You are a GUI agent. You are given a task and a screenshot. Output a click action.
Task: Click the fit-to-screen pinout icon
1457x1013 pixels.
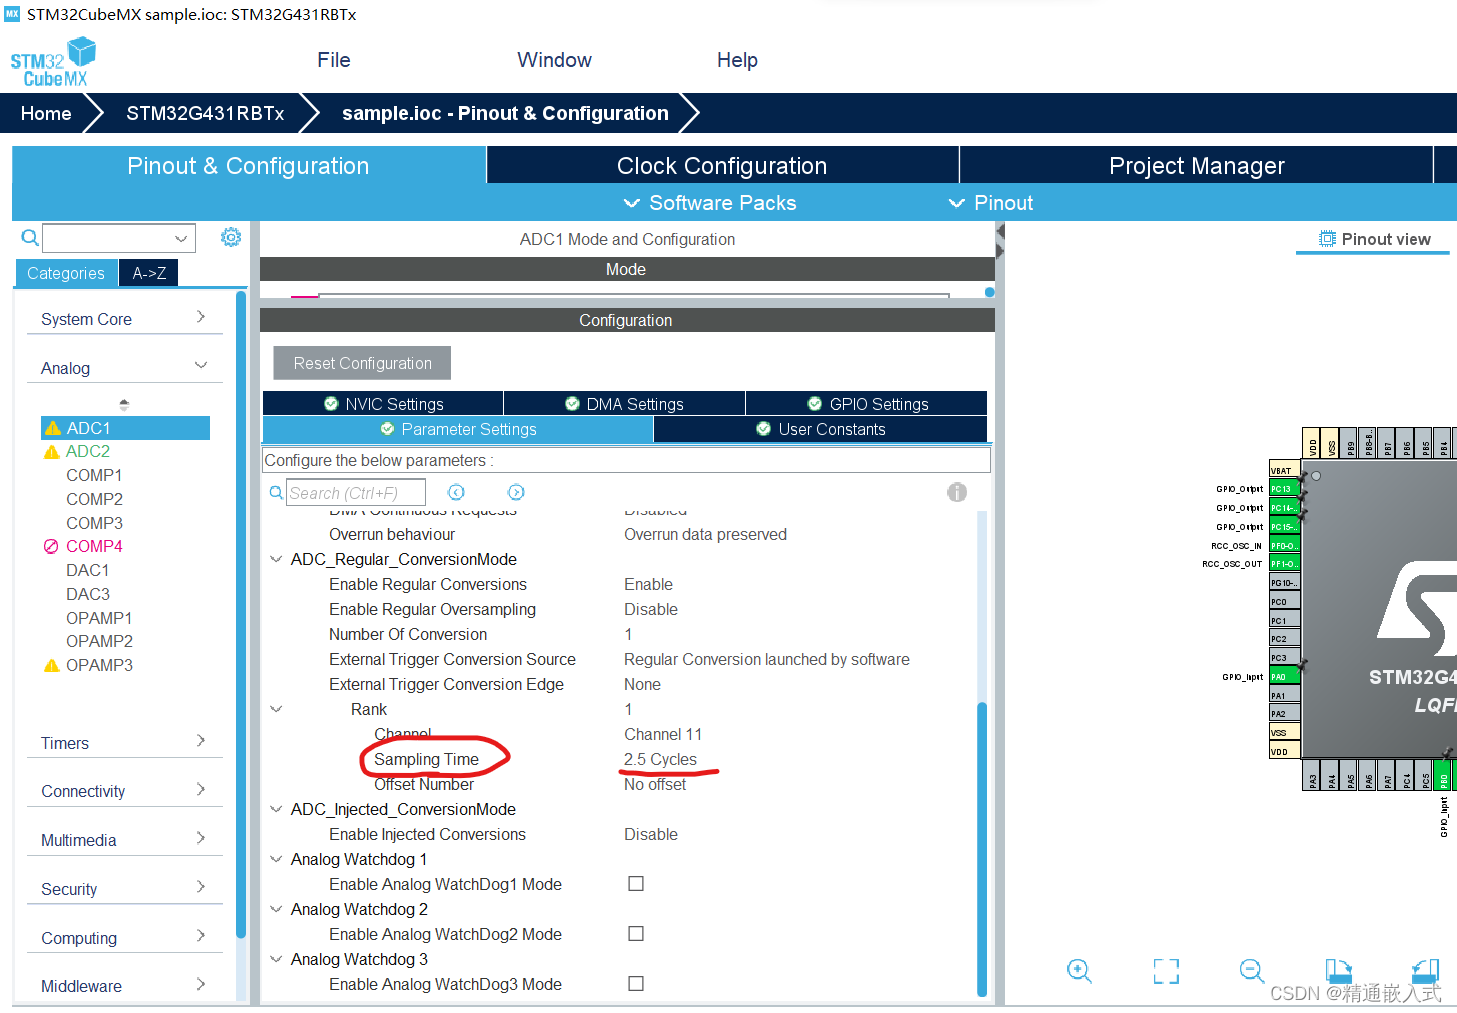[x=1166, y=971]
